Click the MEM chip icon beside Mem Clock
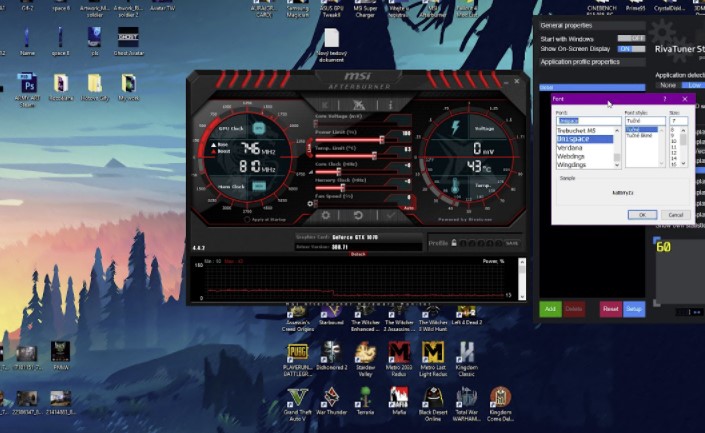This screenshot has width=705, height=433. (x=259, y=186)
